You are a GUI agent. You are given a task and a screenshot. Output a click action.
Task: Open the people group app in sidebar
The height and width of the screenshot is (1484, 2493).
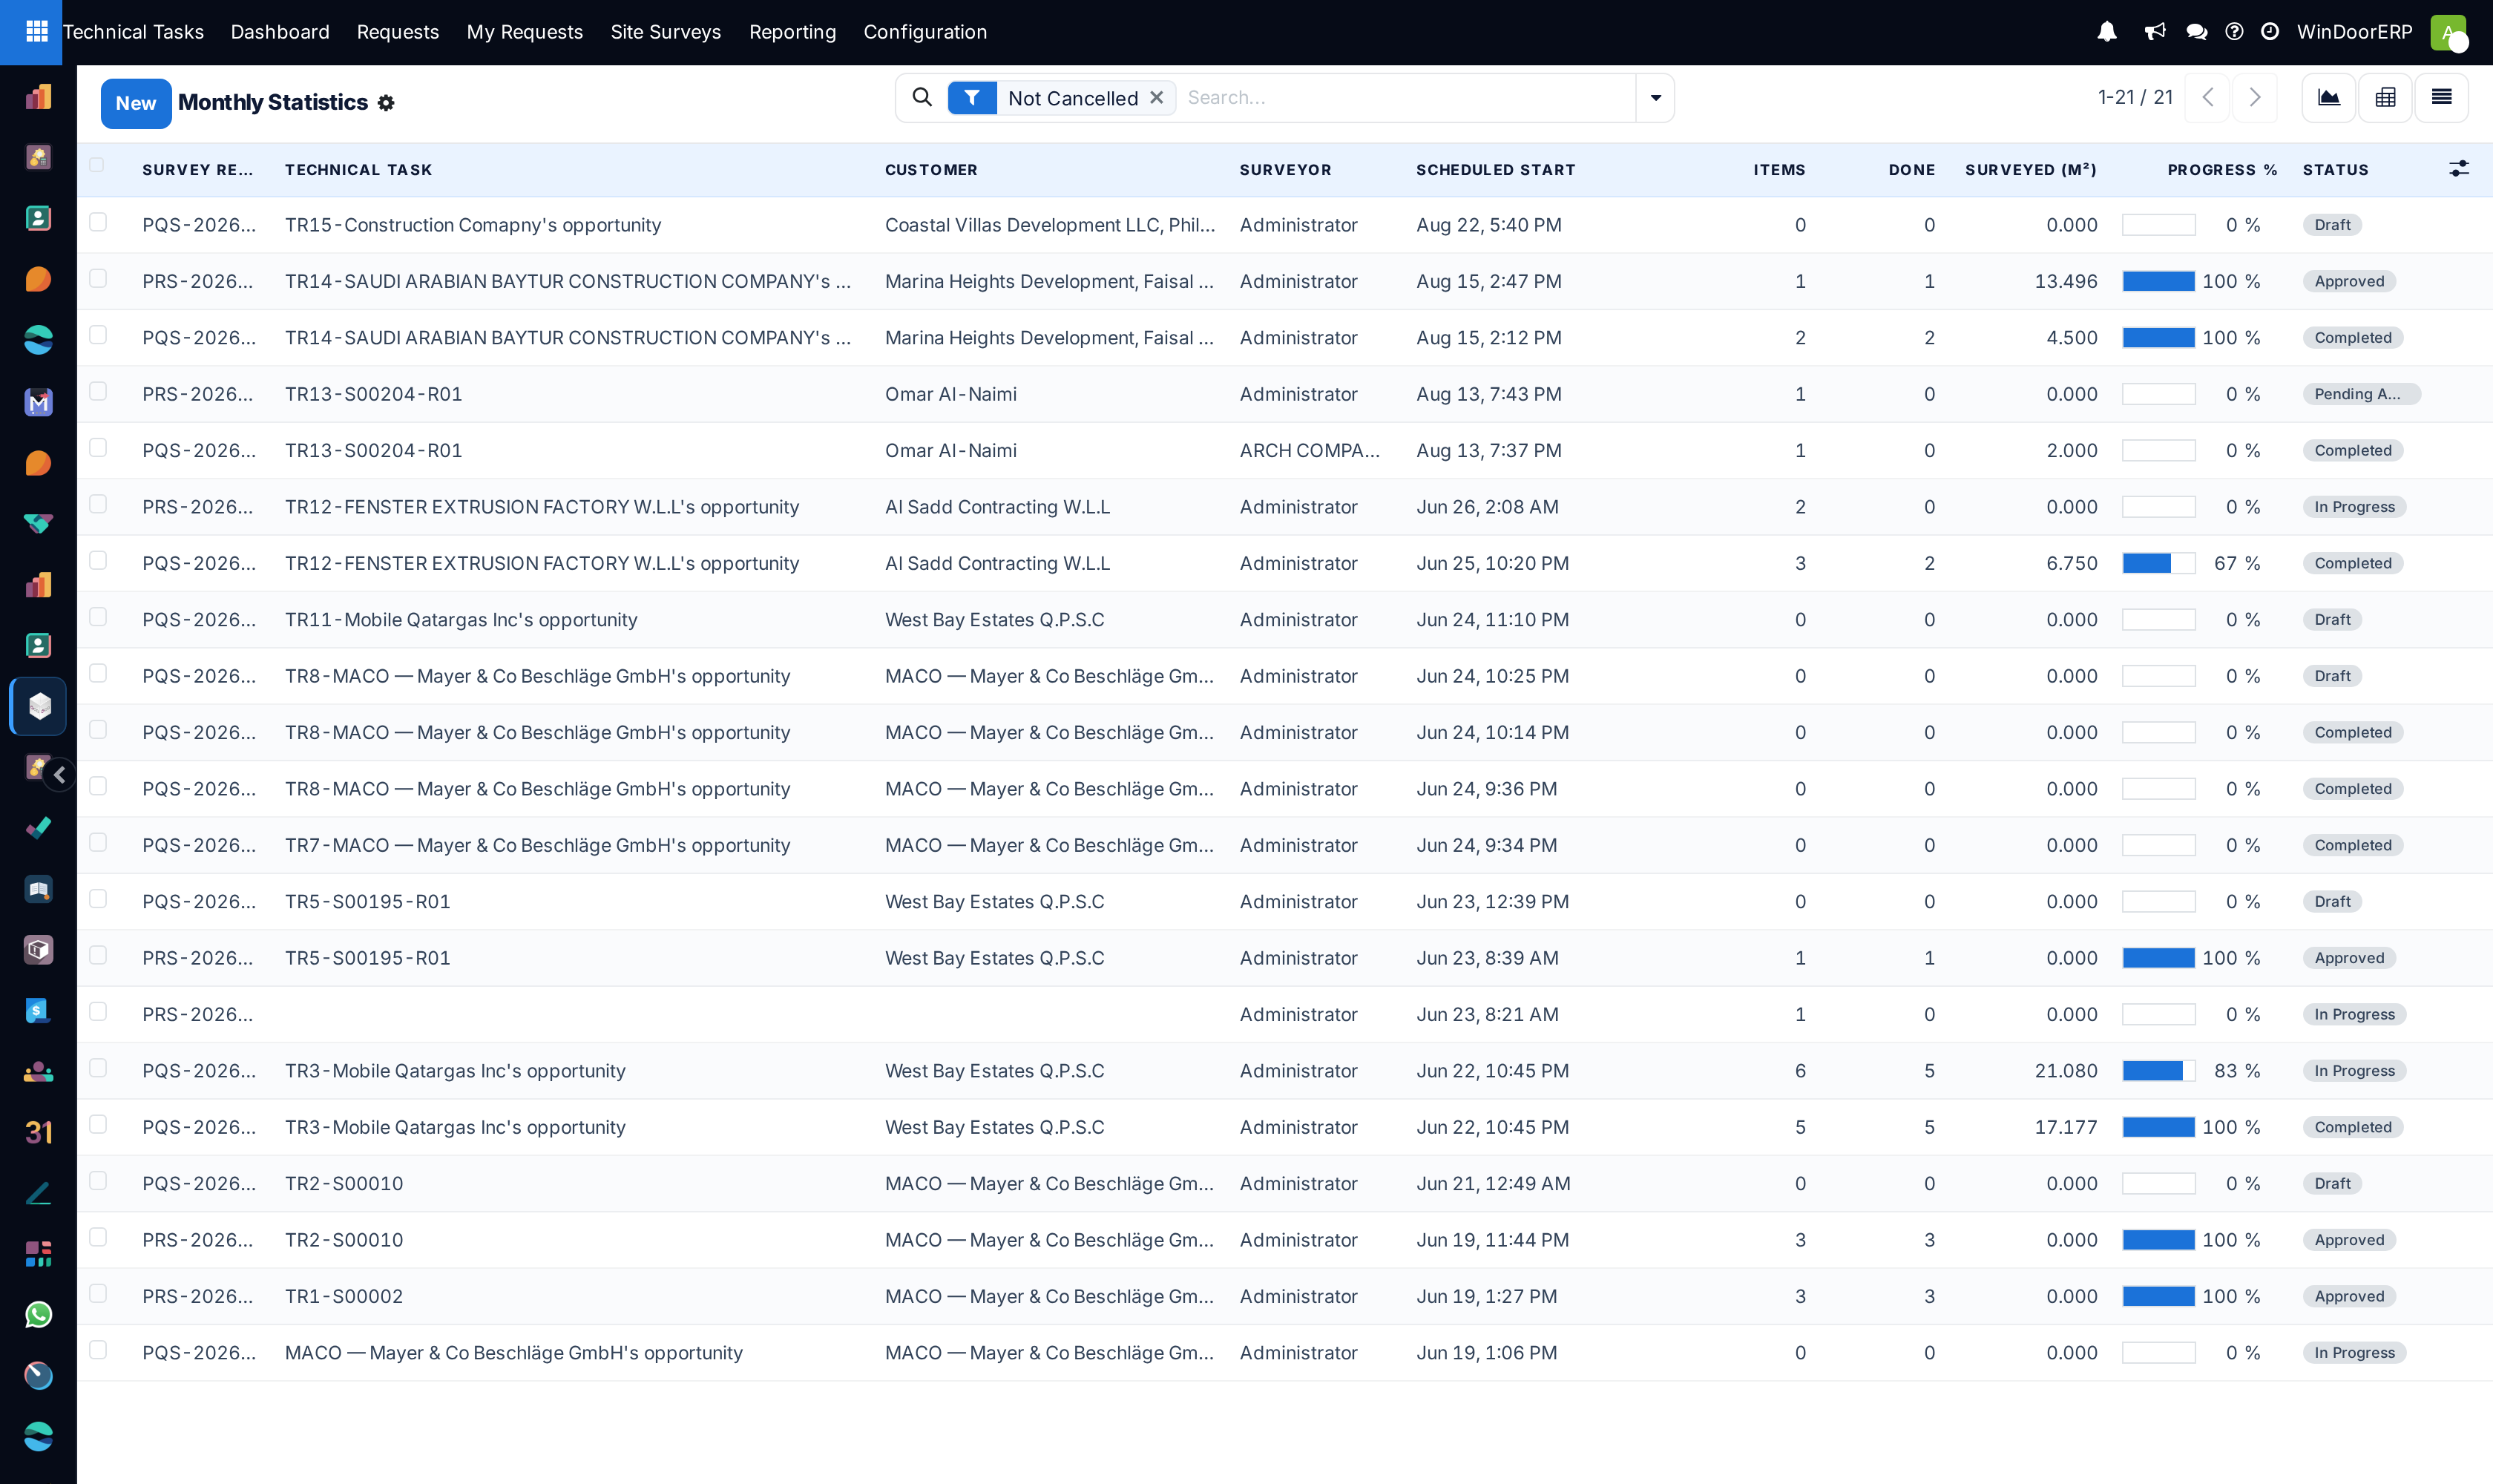pyautogui.click(x=38, y=1071)
